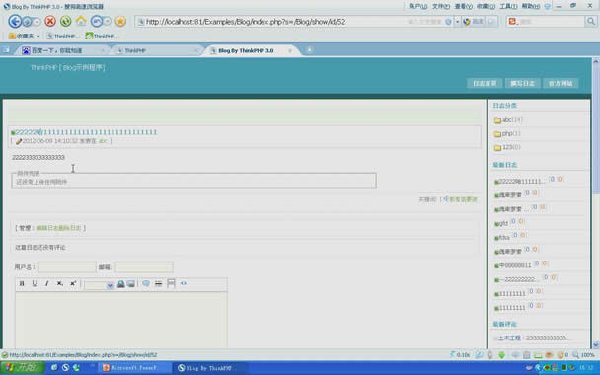The image size is (600, 375).
Task: Open second ThinkPHP bookmark with green icon
Action: click(x=101, y=36)
